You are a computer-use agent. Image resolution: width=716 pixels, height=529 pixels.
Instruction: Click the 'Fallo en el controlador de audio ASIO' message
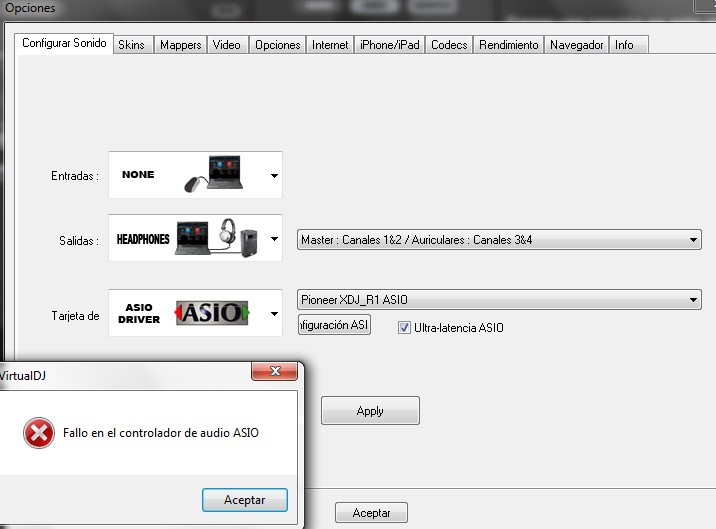coord(161,433)
